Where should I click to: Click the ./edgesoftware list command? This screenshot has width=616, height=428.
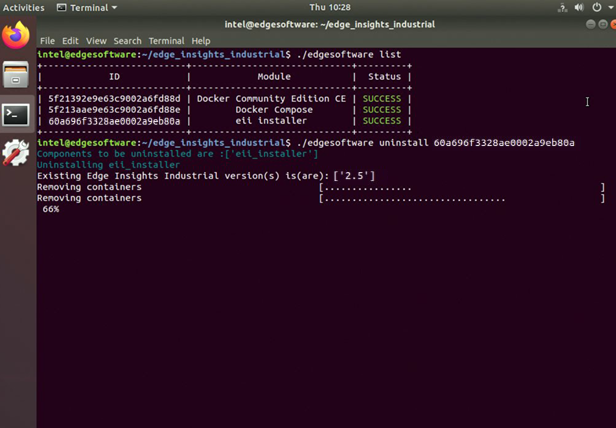point(349,54)
